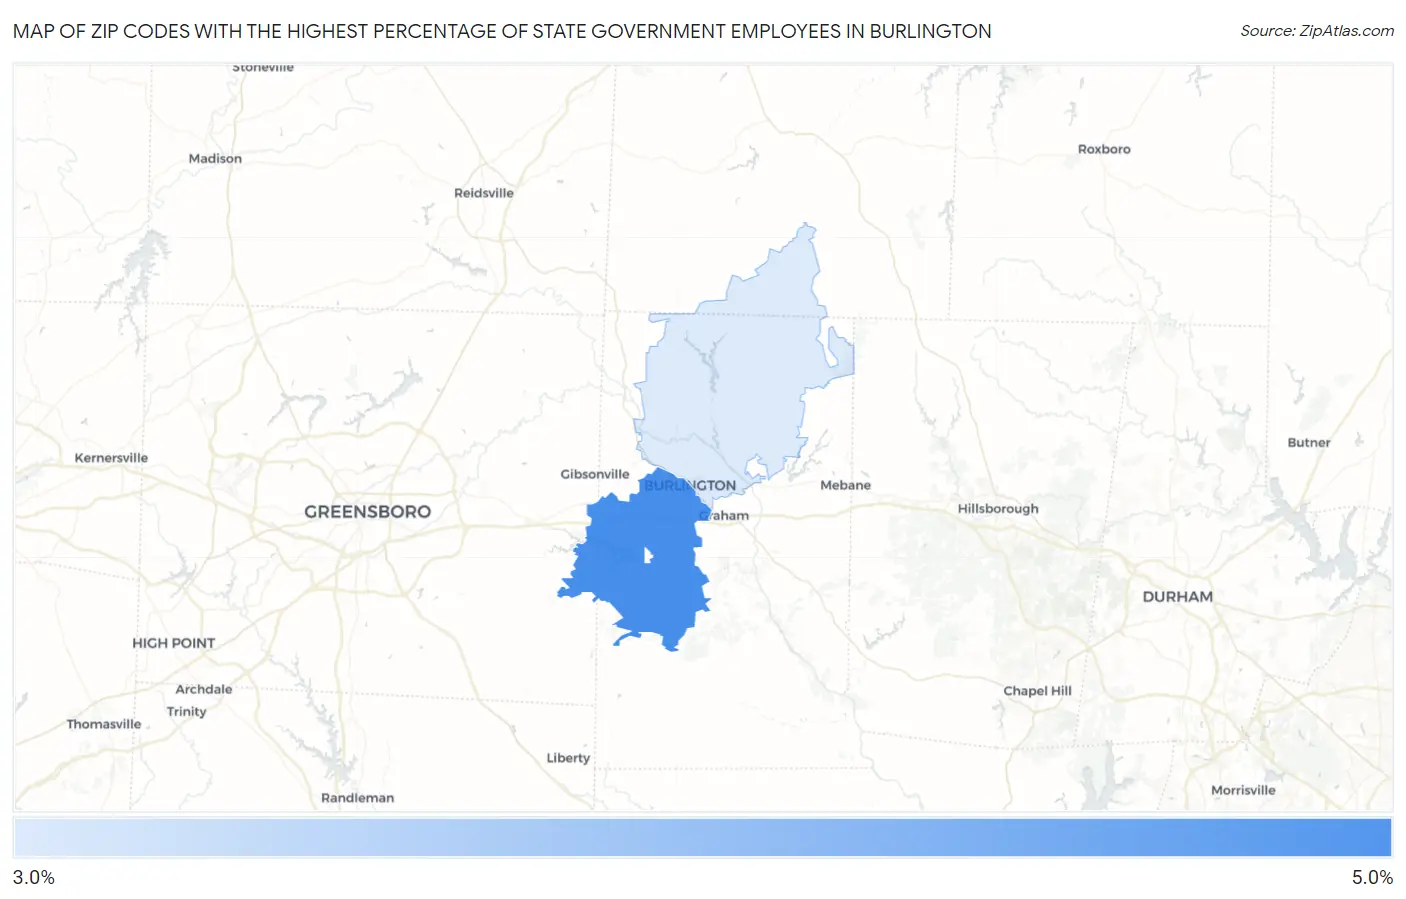This screenshot has width=1406, height=899.
Task: Click the Madison label
Action: click(215, 158)
